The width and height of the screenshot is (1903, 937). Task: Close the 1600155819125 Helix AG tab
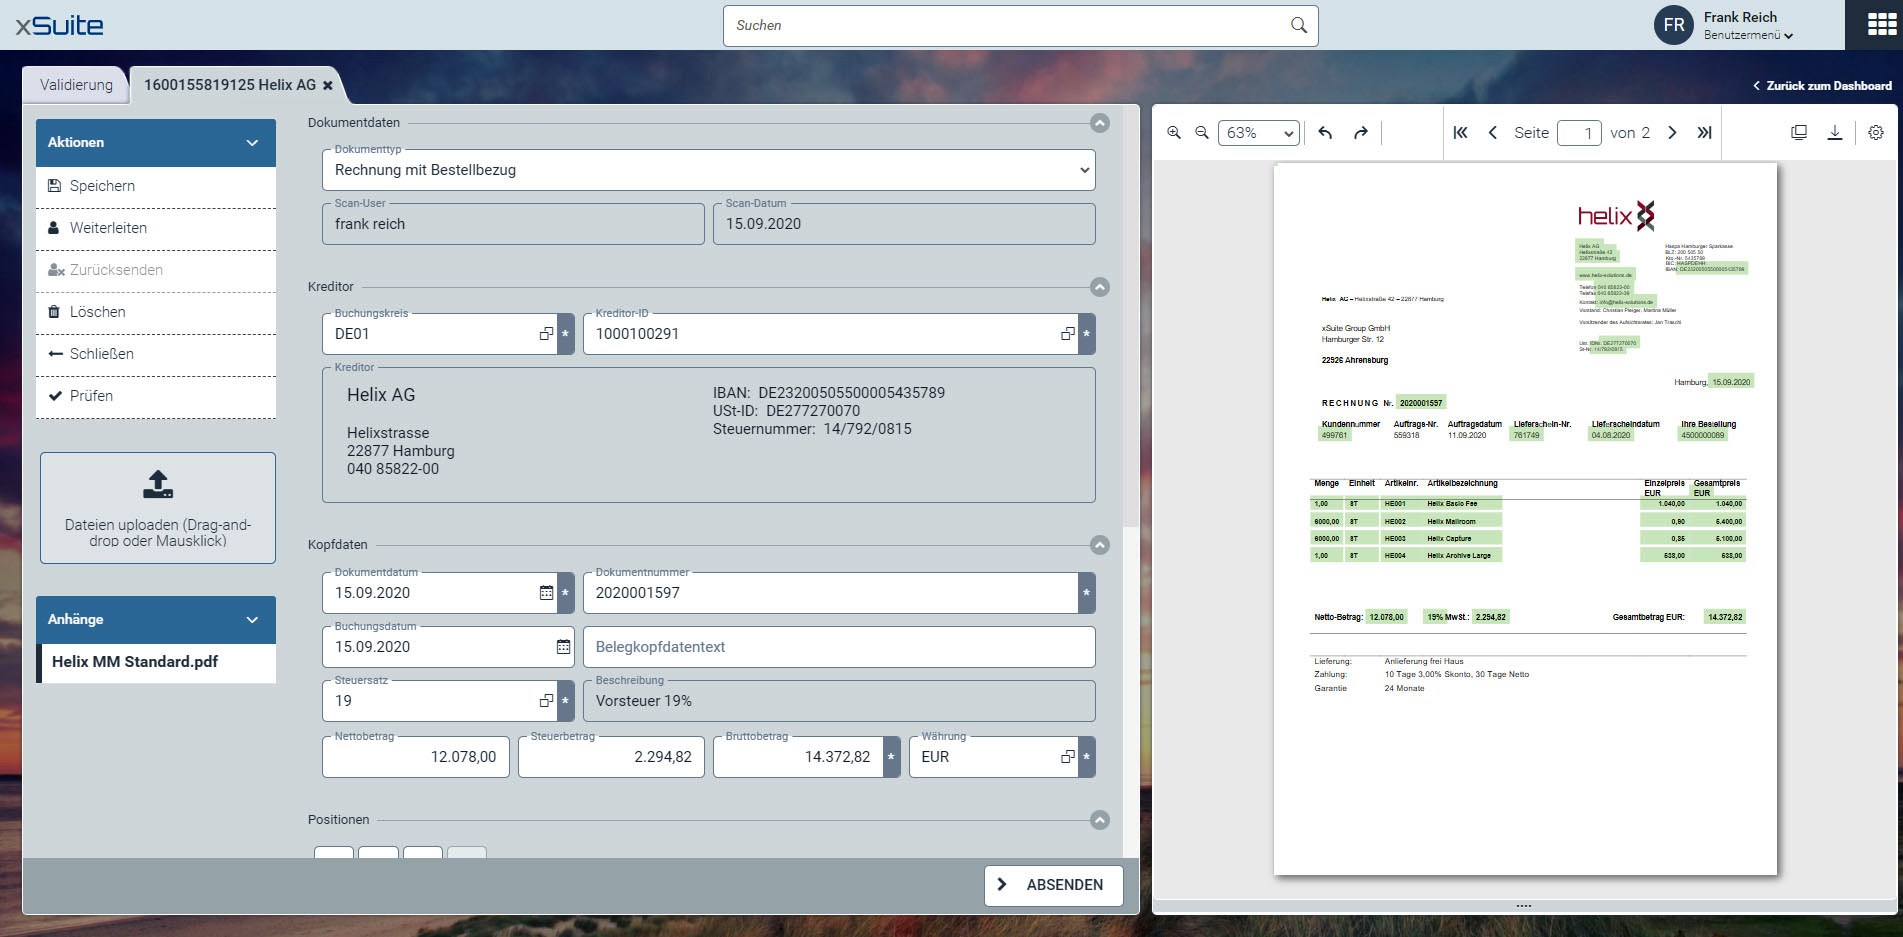click(x=328, y=86)
